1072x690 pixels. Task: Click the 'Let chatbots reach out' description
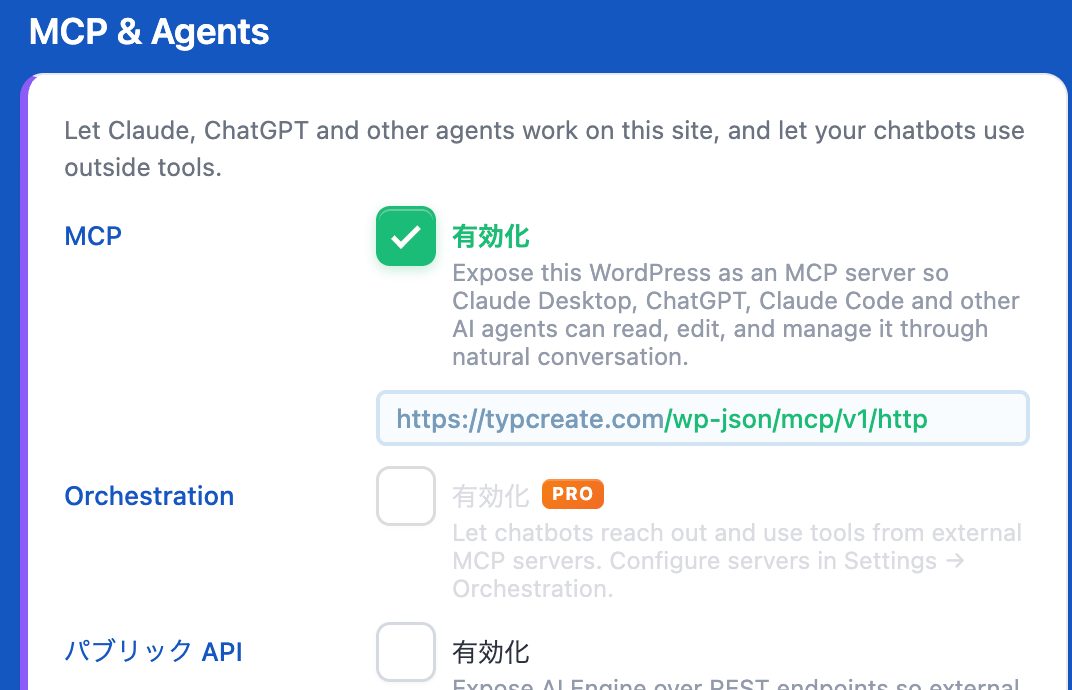point(737,561)
